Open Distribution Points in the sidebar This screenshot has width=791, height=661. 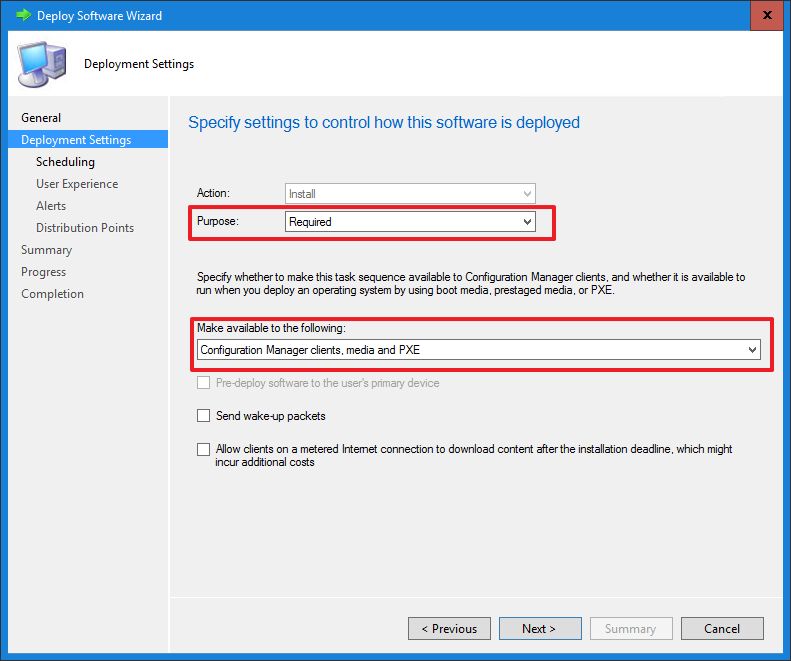(x=85, y=228)
